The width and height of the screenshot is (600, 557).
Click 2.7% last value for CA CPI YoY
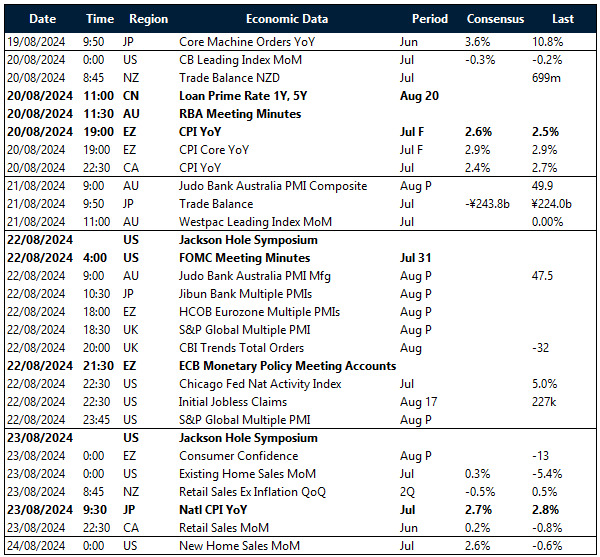click(545, 168)
